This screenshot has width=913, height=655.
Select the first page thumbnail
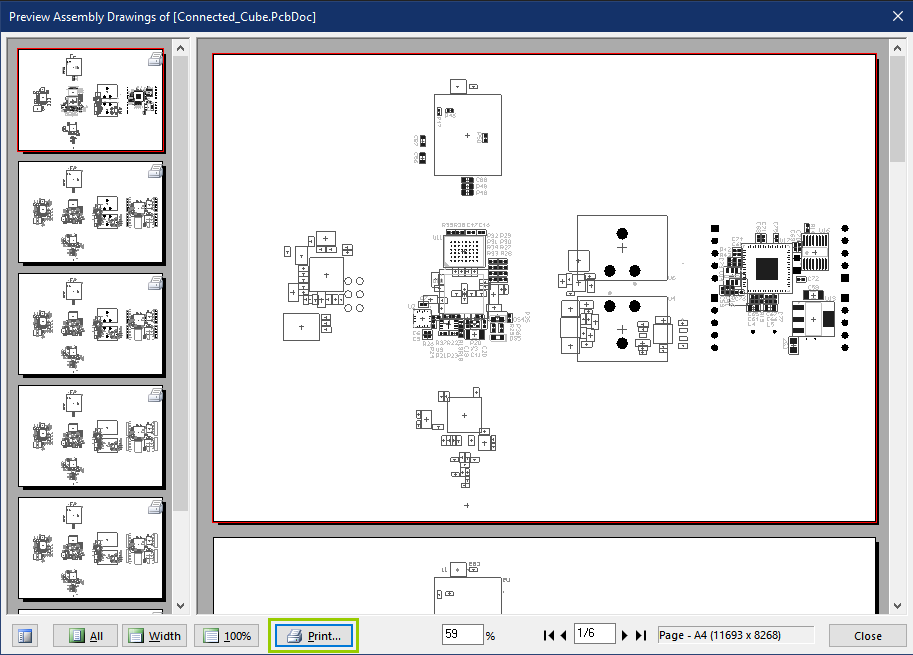tap(91, 100)
